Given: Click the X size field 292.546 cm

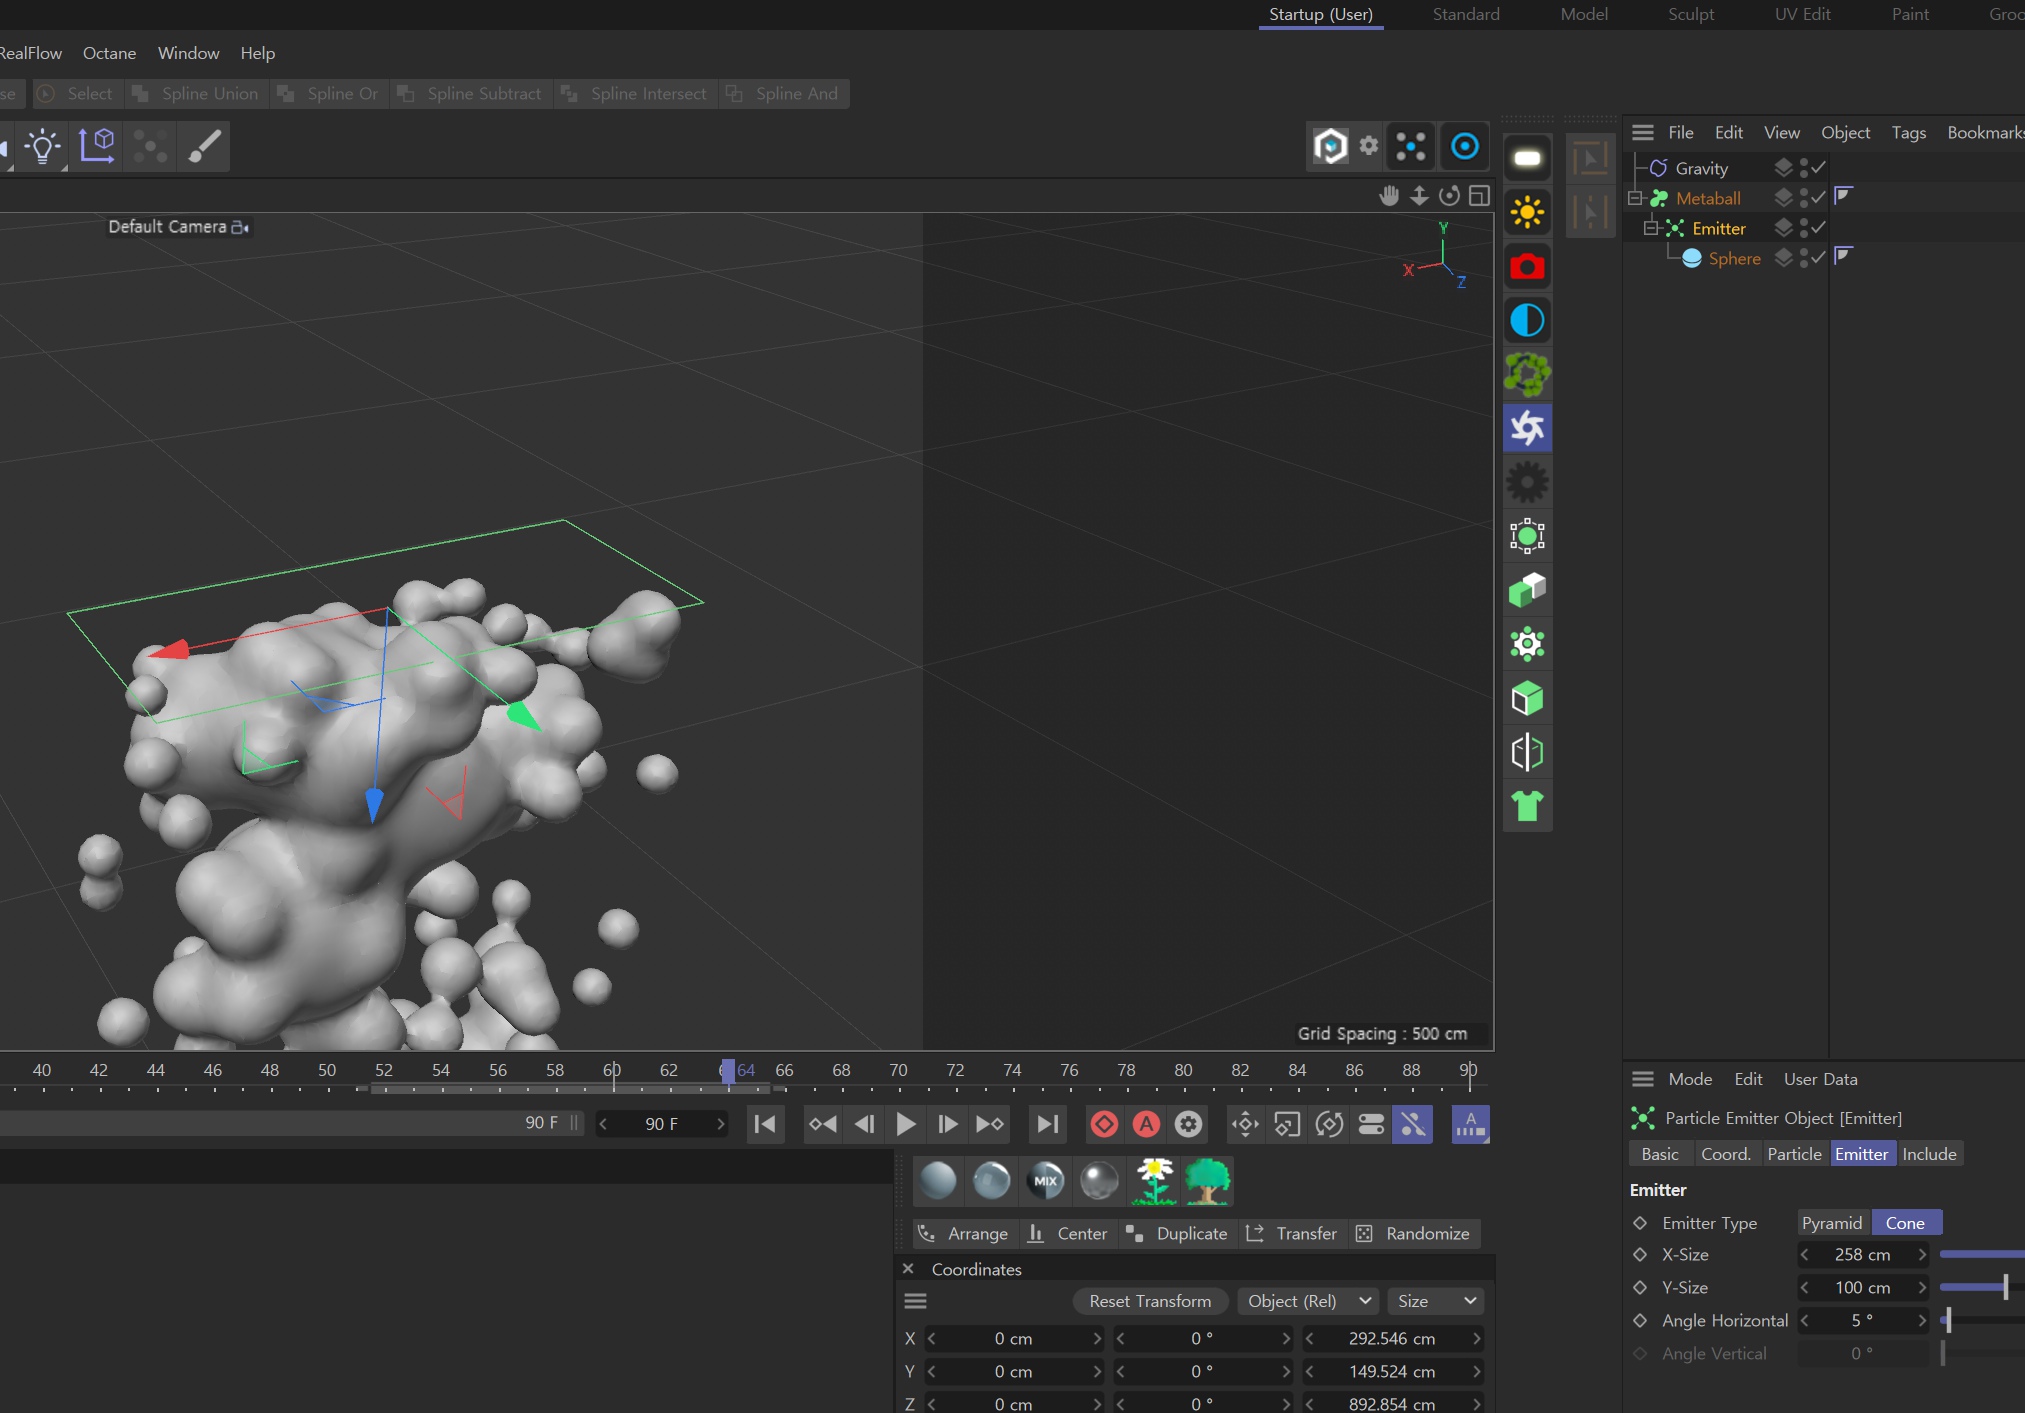Looking at the screenshot, I should [x=1391, y=1338].
